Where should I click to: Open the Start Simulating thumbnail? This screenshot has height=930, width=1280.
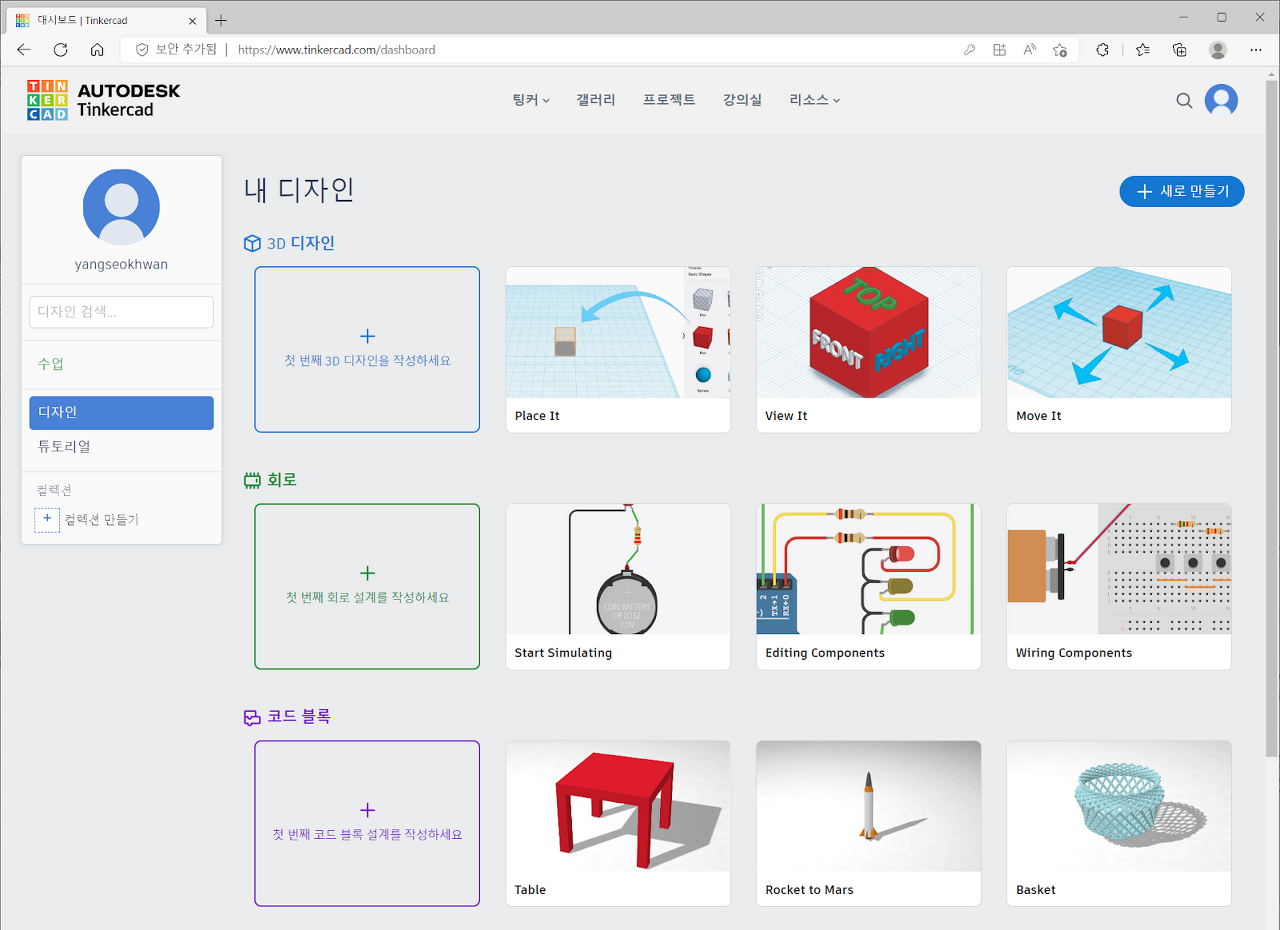[x=618, y=569]
